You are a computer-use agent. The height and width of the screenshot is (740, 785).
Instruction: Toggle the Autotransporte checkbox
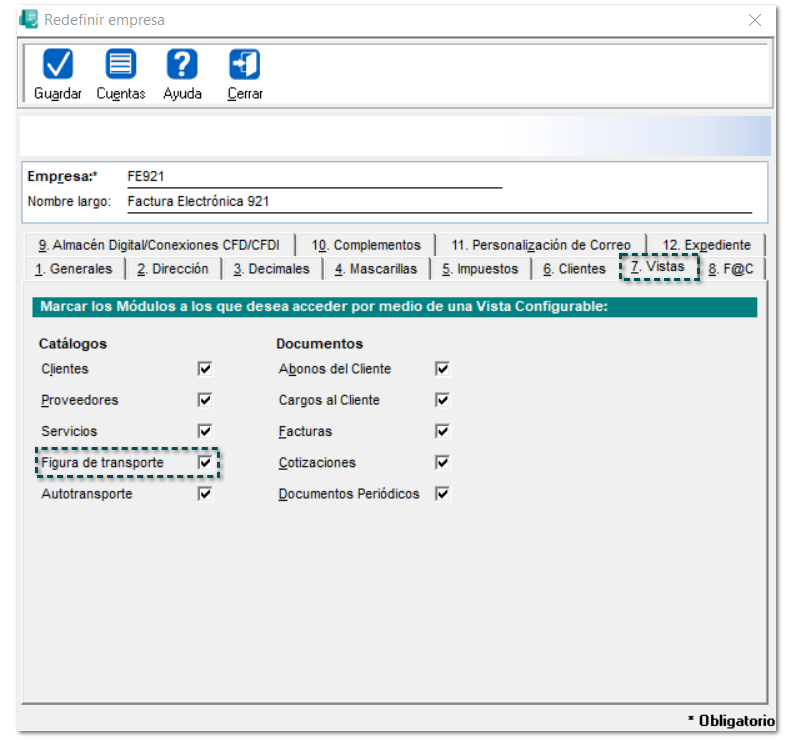point(205,494)
